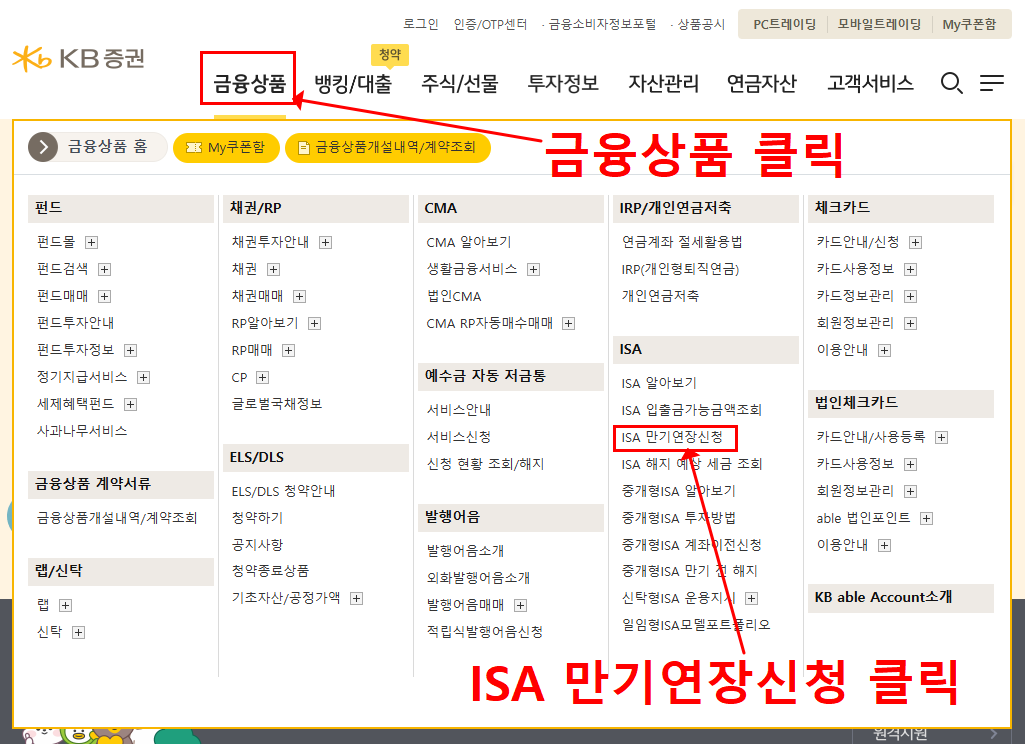Open 중개형ISA 계좌이전신청

click(x=692, y=545)
